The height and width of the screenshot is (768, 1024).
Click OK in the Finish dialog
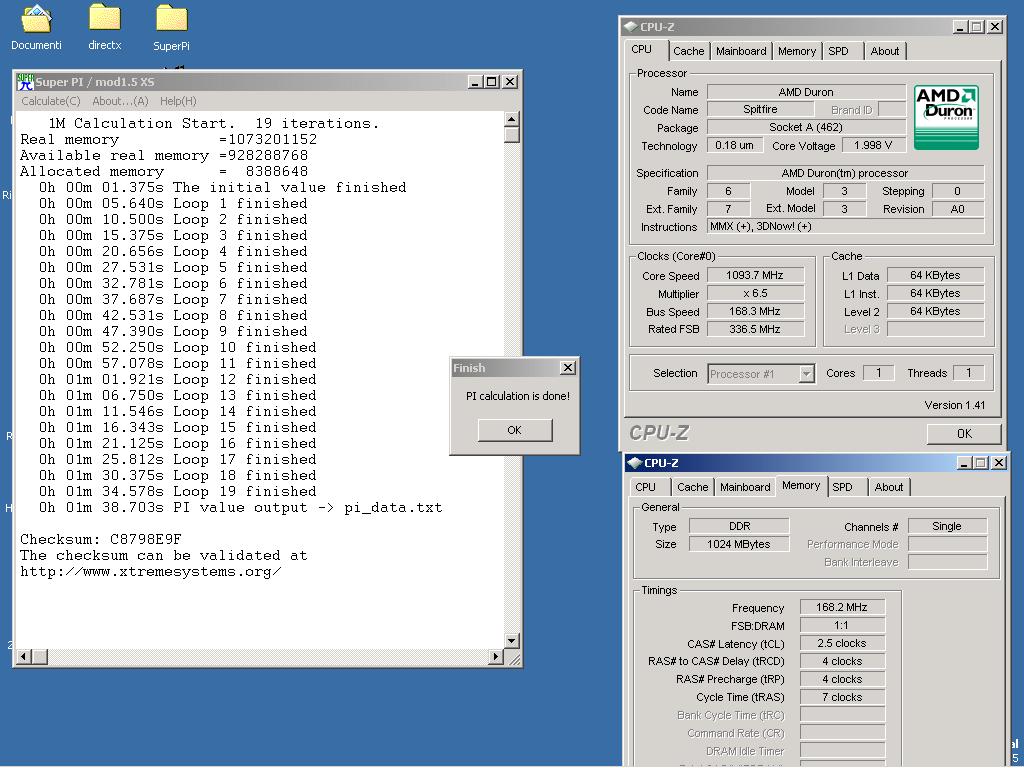pos(515,430)
